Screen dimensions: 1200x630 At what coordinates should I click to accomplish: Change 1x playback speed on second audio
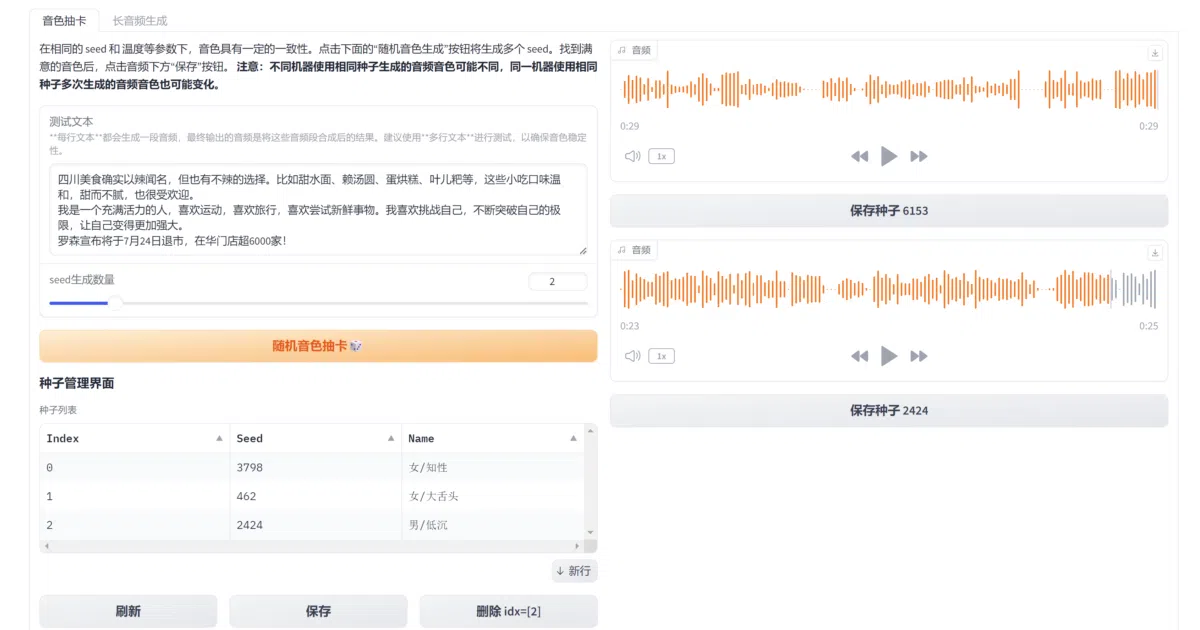tap(661, 356)
